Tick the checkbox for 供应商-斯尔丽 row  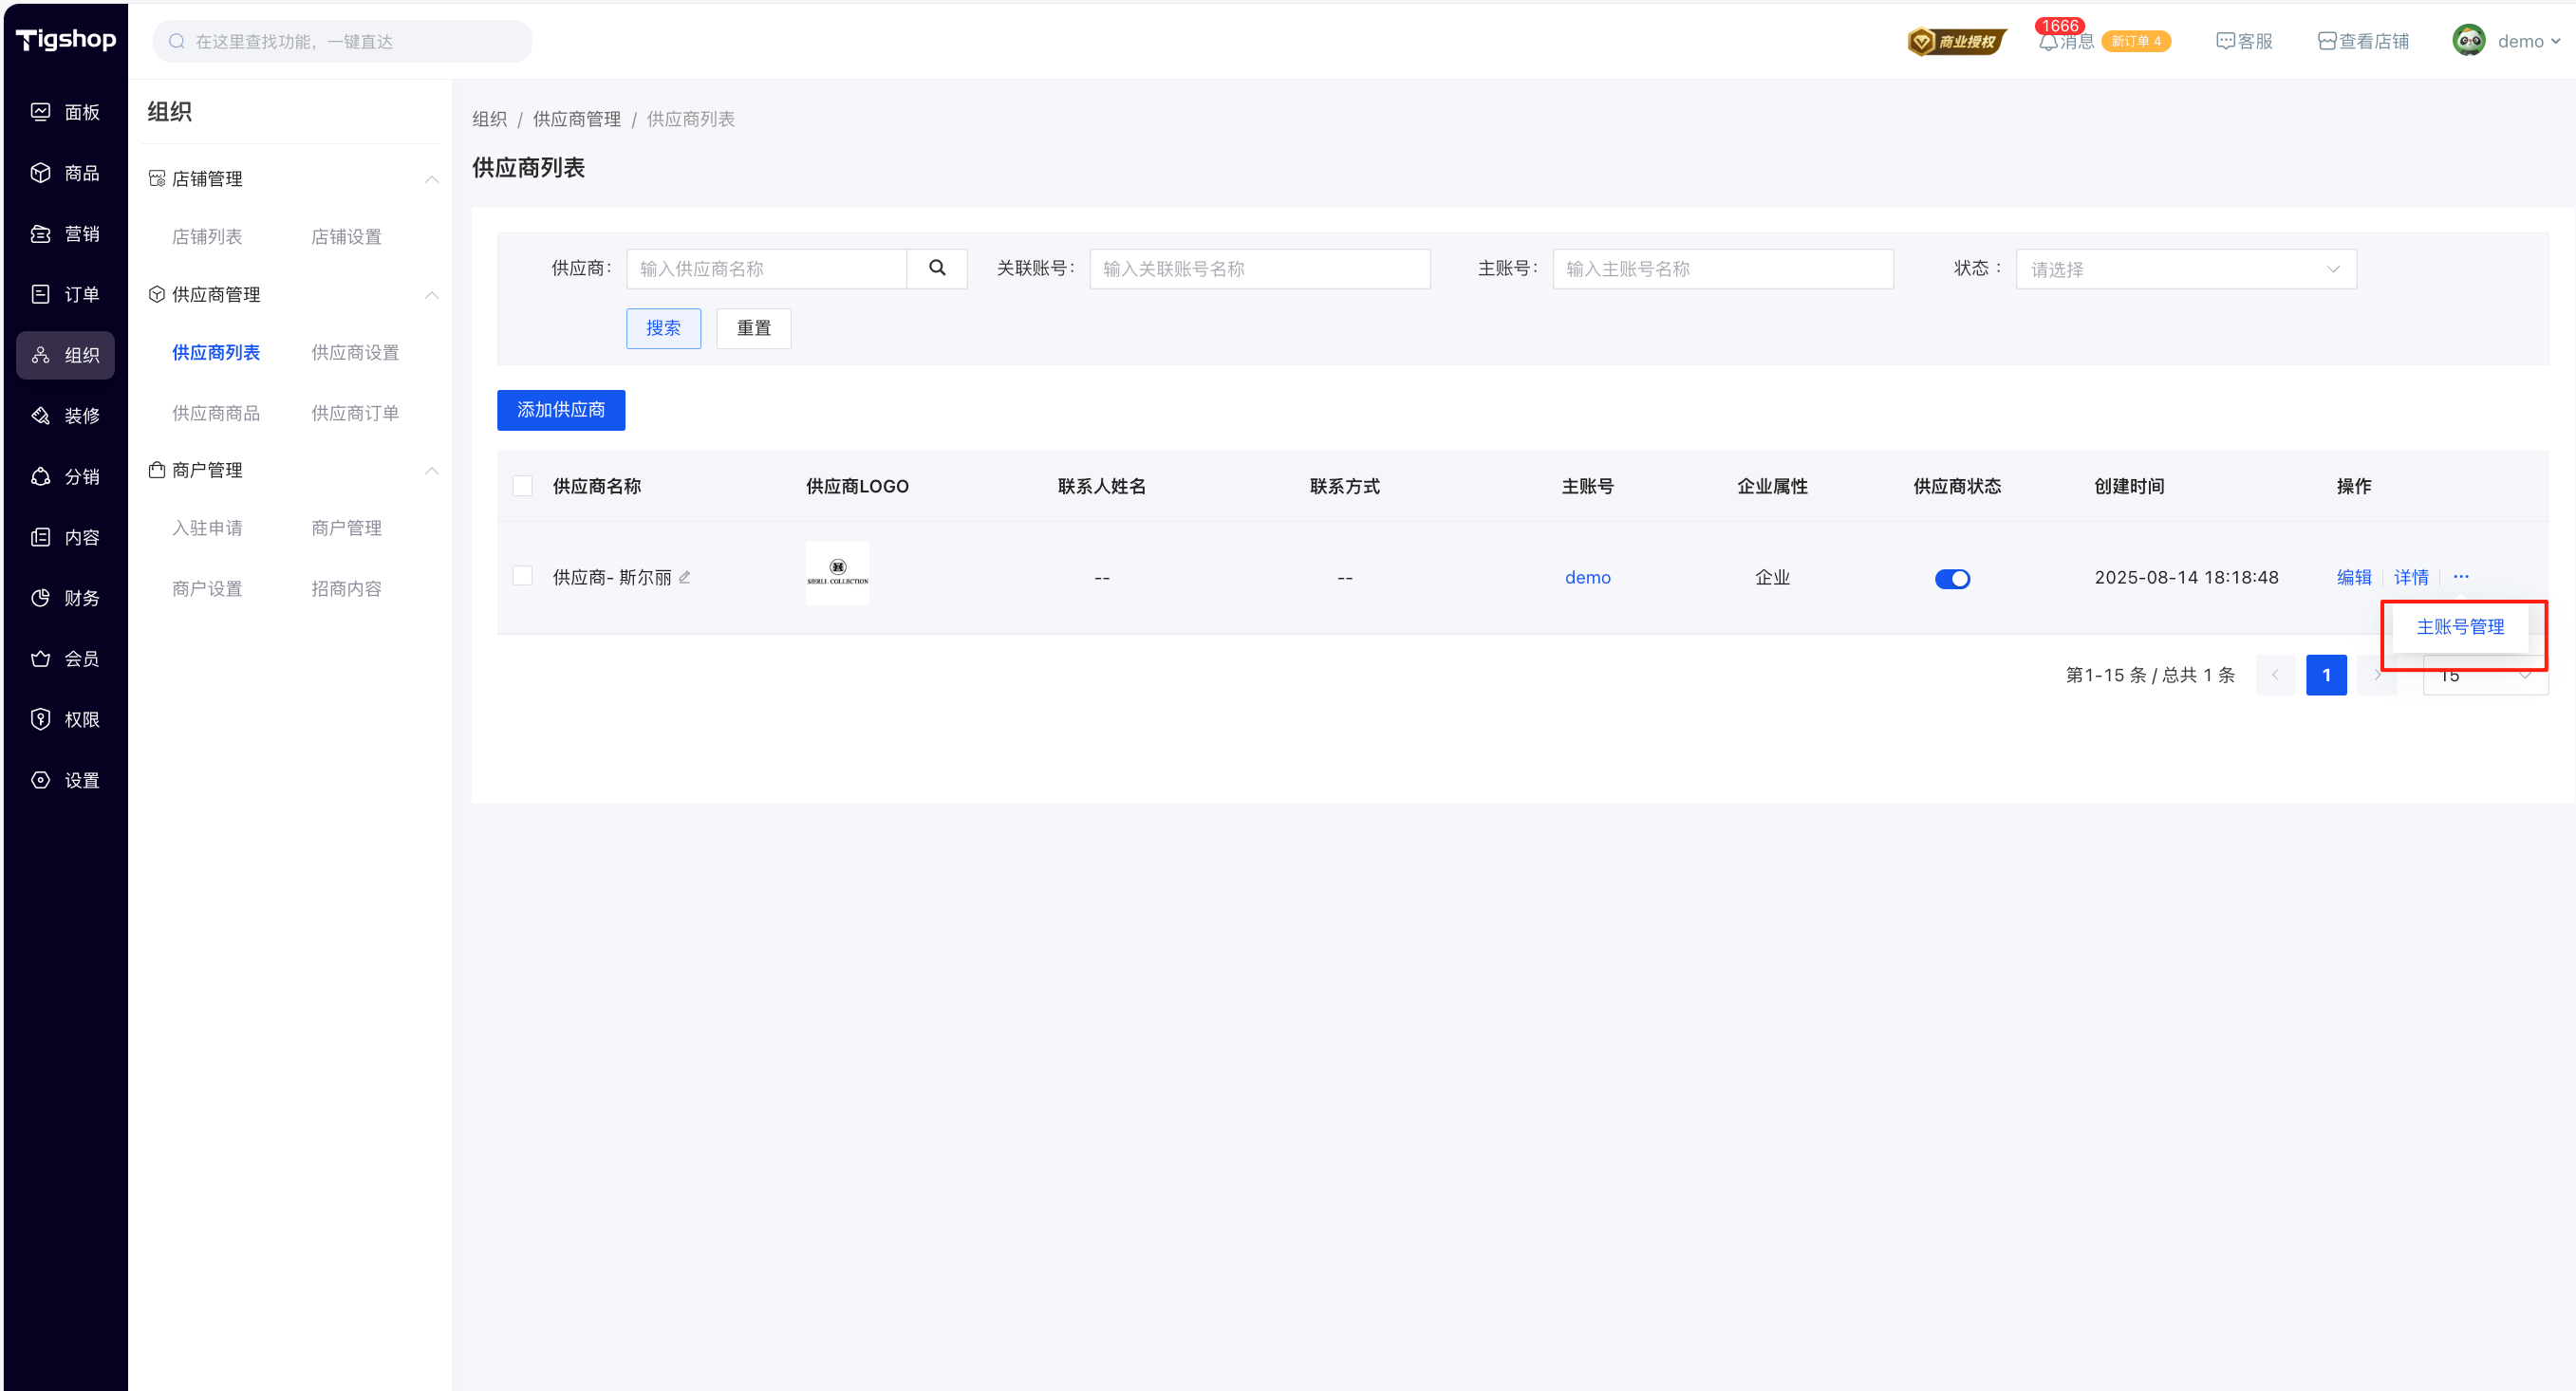coord(522,576)
